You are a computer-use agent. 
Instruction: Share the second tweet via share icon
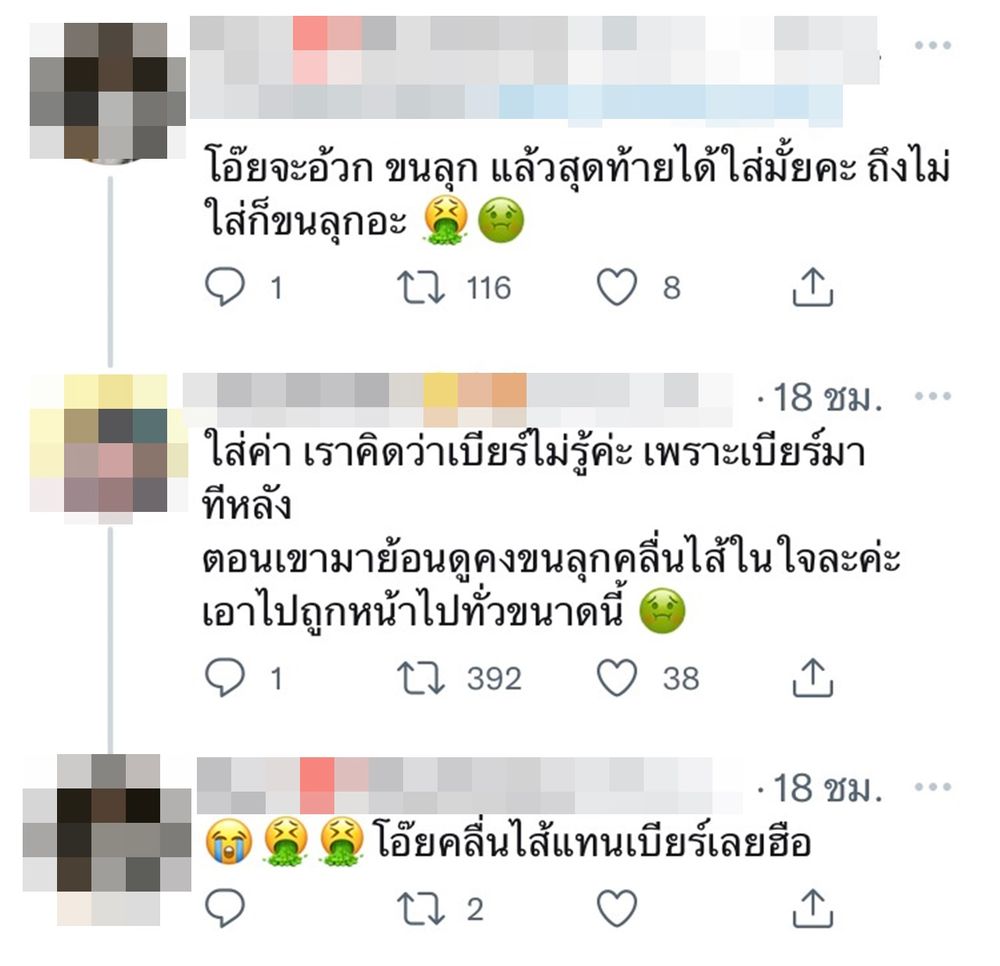(x=812, y=677)
